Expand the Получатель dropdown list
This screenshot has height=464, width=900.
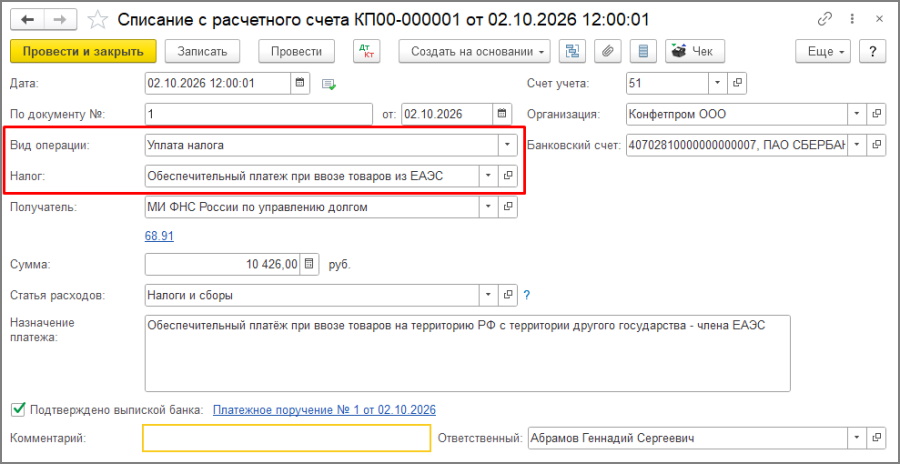[x=488, y=206]
